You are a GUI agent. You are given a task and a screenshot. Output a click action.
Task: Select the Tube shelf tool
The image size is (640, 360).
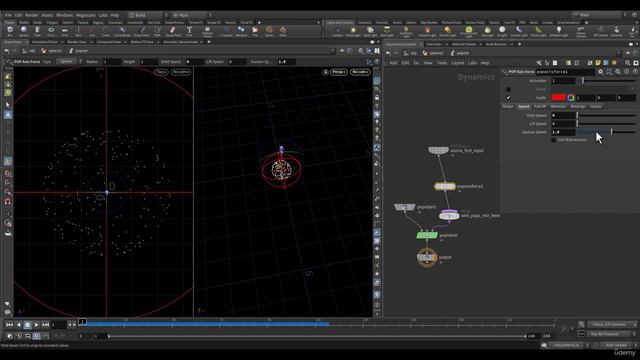pos(37,31)
